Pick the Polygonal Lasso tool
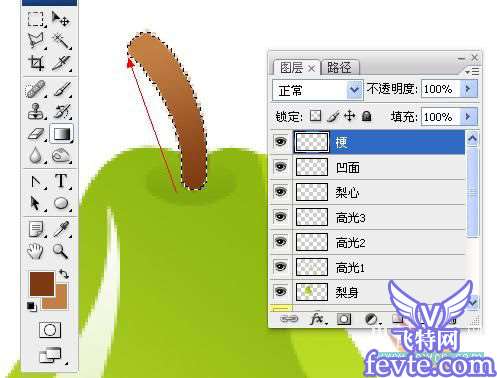Screen dimensions: 497x378 tap(36, 41)
